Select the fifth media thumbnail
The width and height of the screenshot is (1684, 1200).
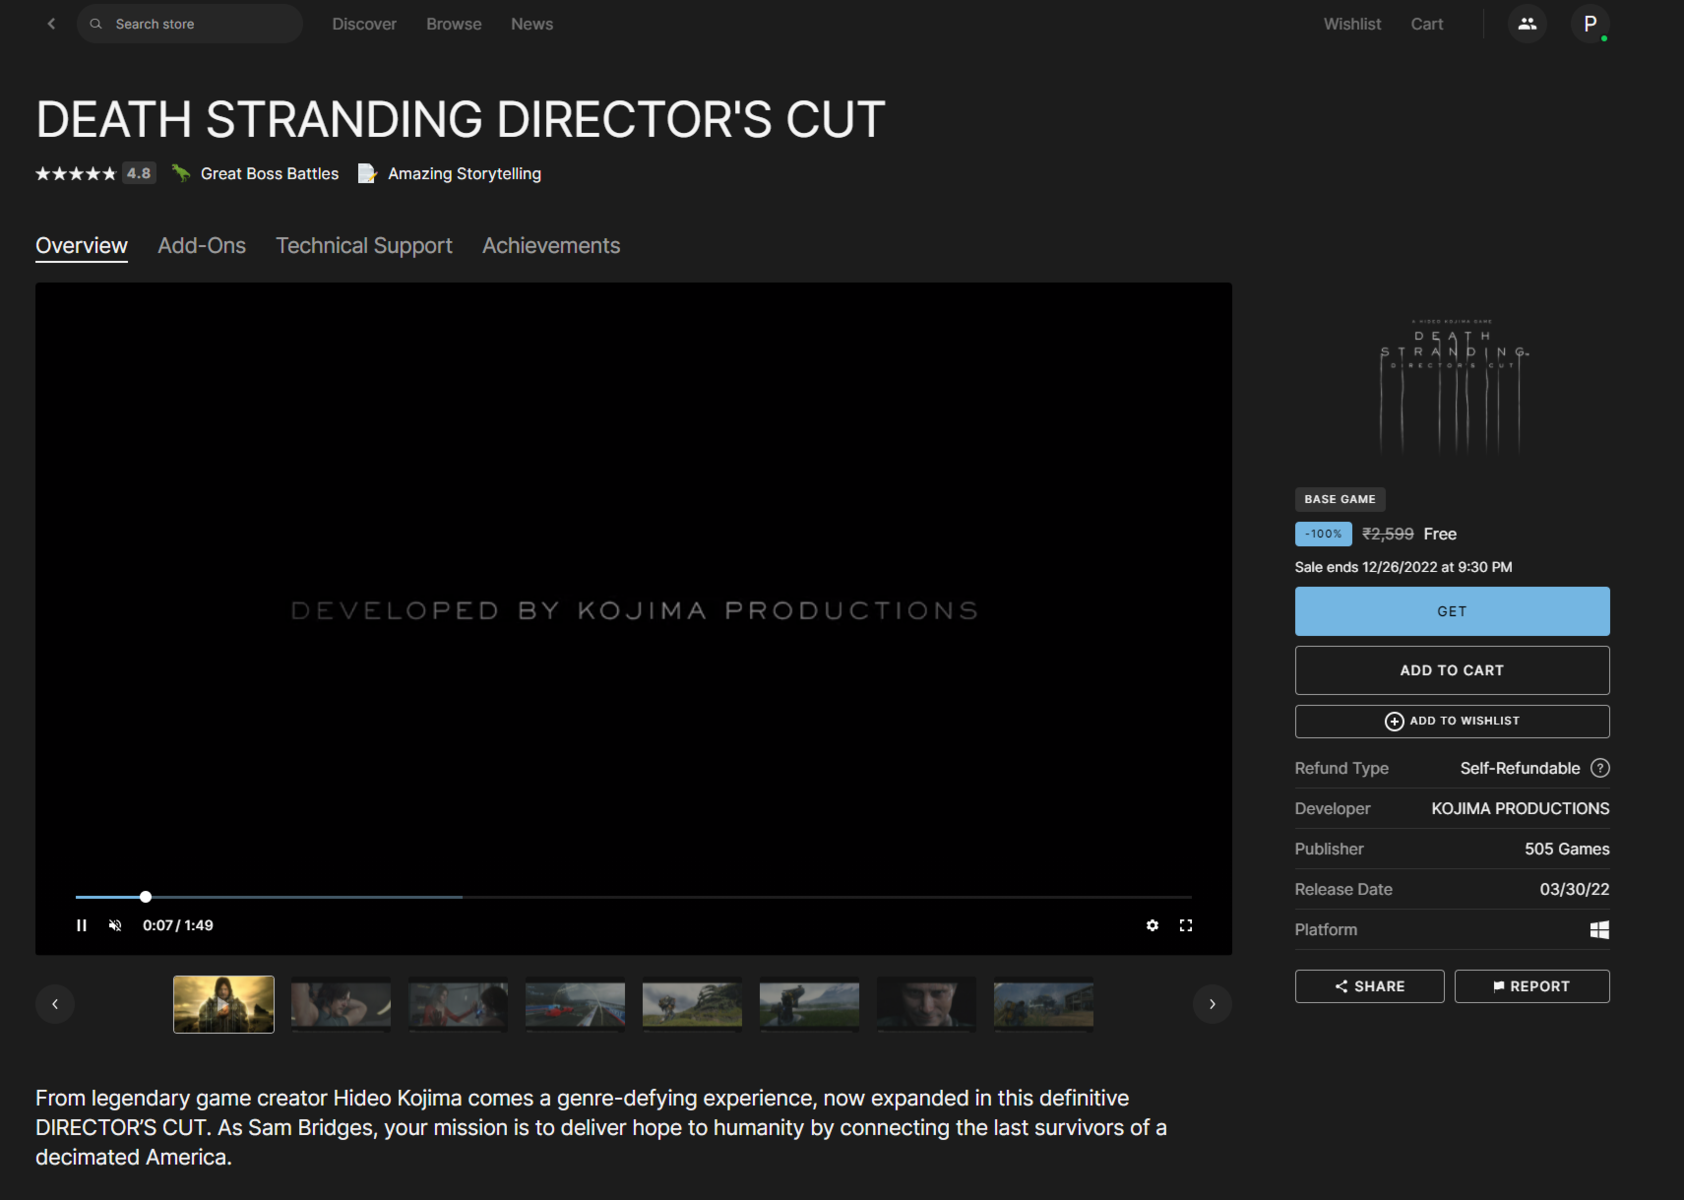[x=692, y=1004]
